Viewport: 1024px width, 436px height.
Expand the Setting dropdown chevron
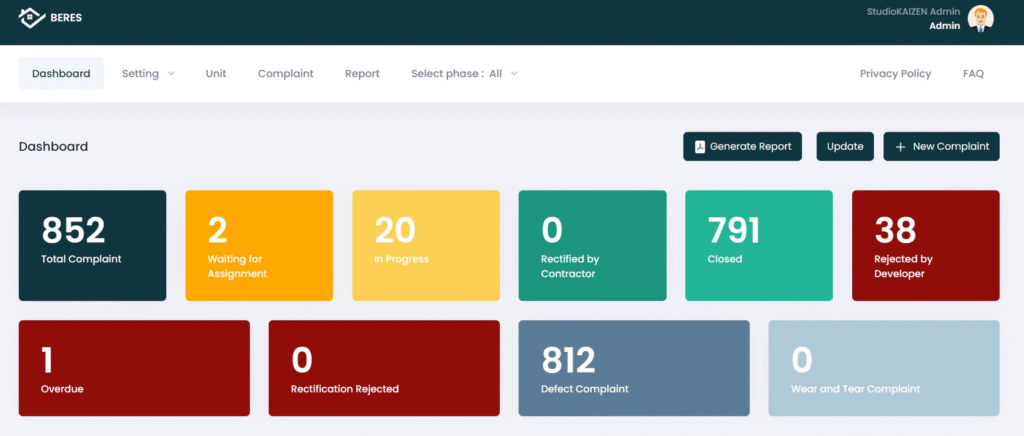(x=171, y=74)
